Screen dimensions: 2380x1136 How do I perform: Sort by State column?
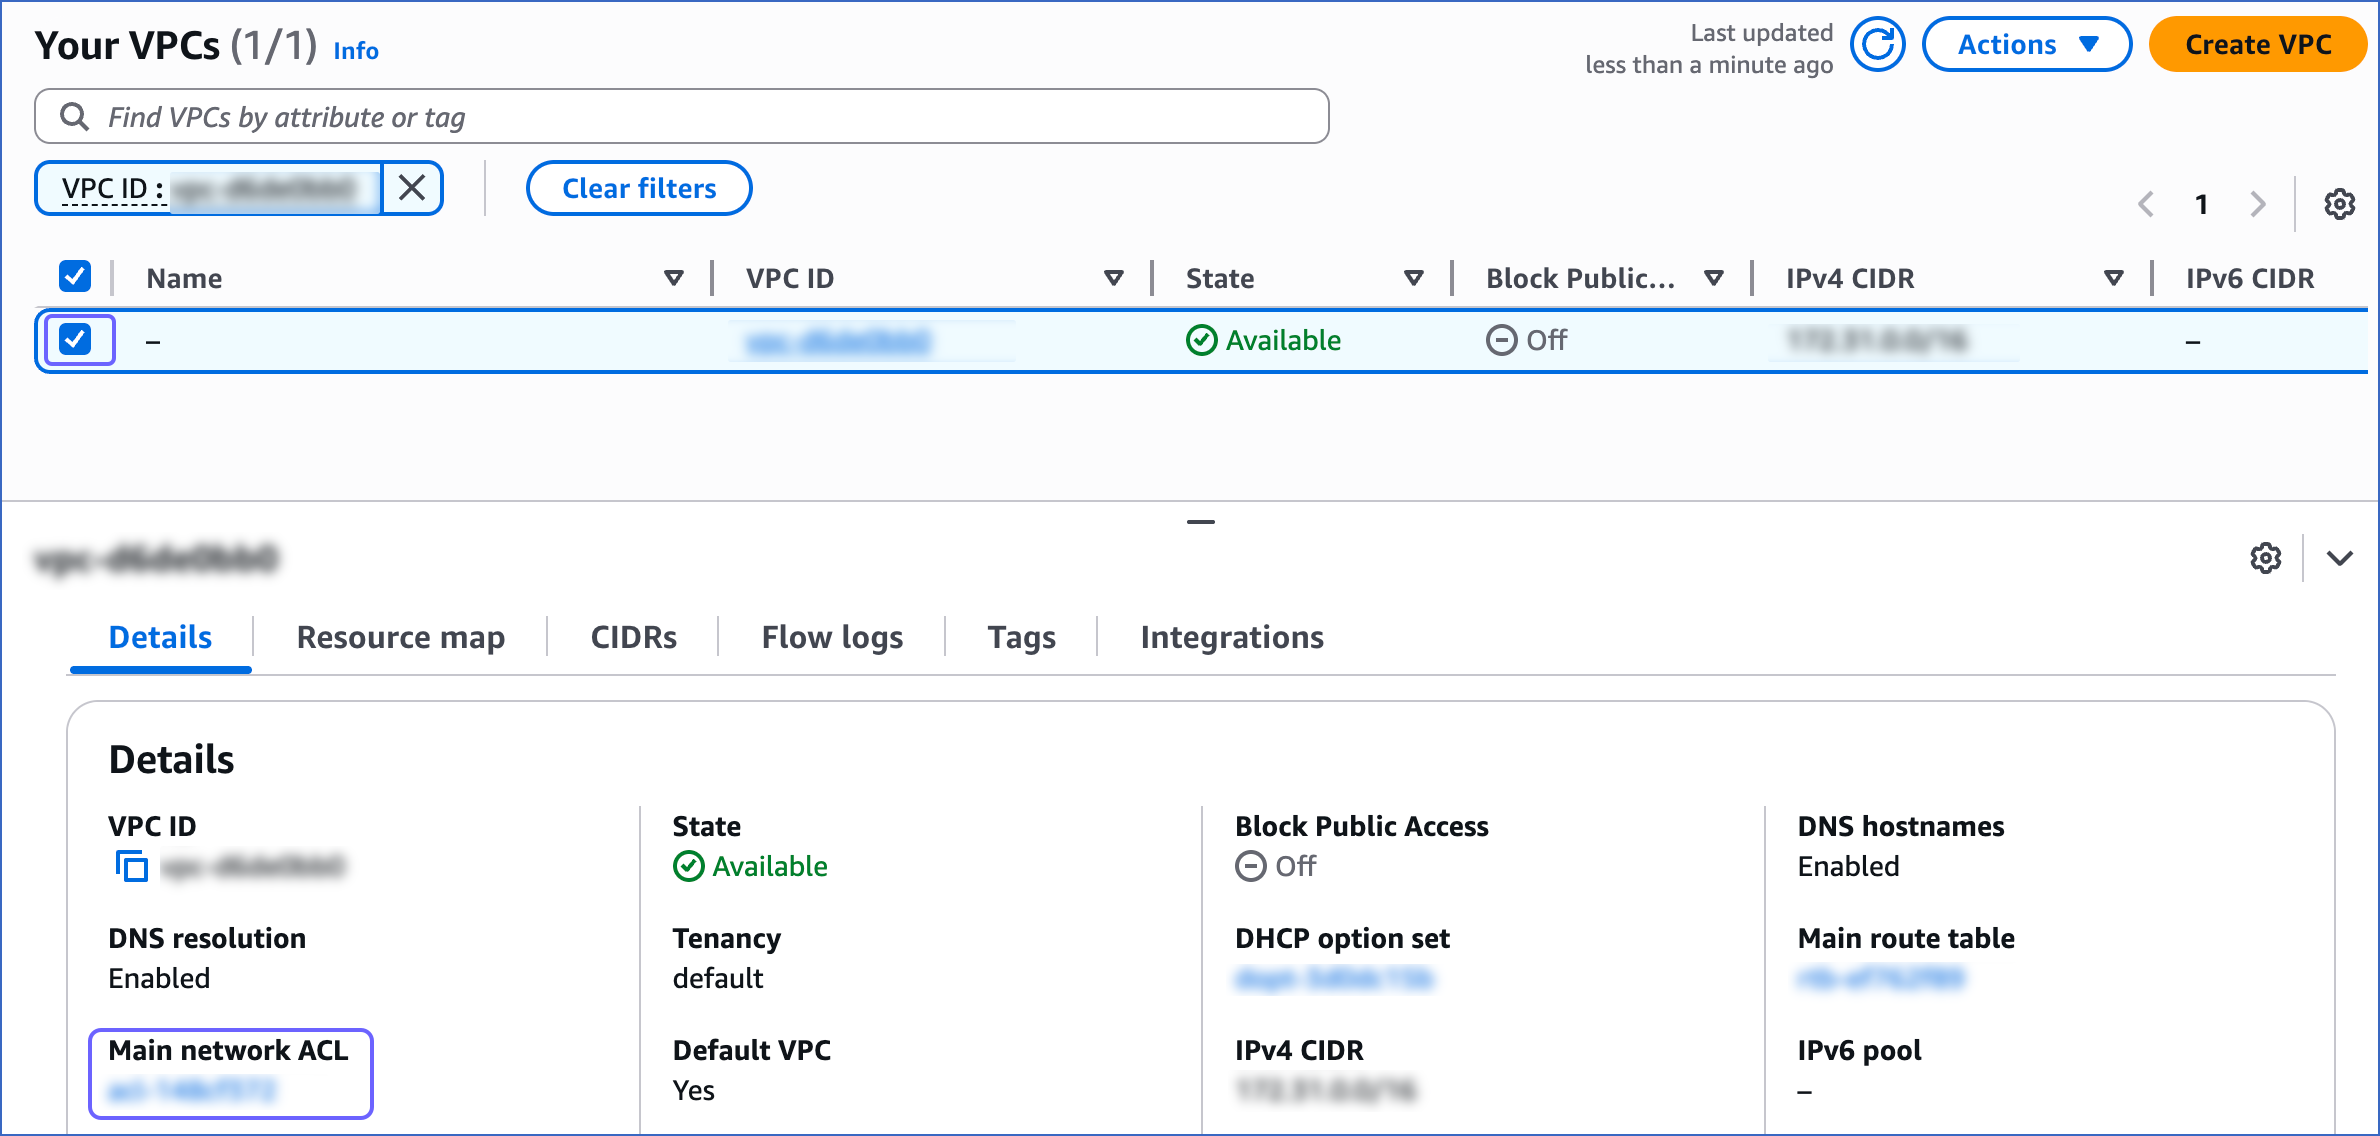(1414, 278)
